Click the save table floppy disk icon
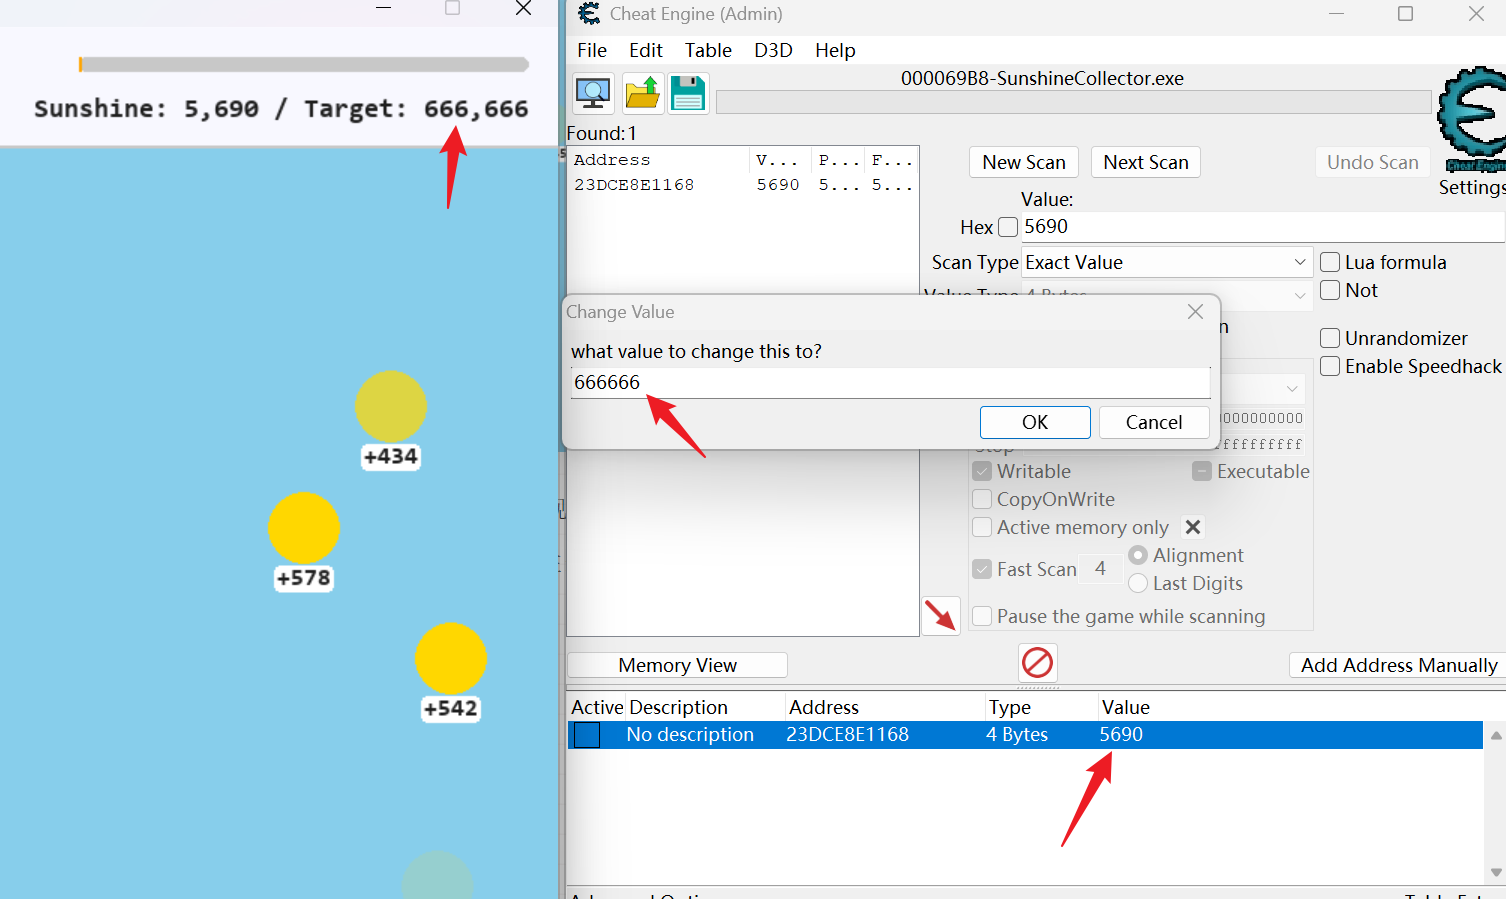Screen dimensions: 1506x899 (688, 94)
